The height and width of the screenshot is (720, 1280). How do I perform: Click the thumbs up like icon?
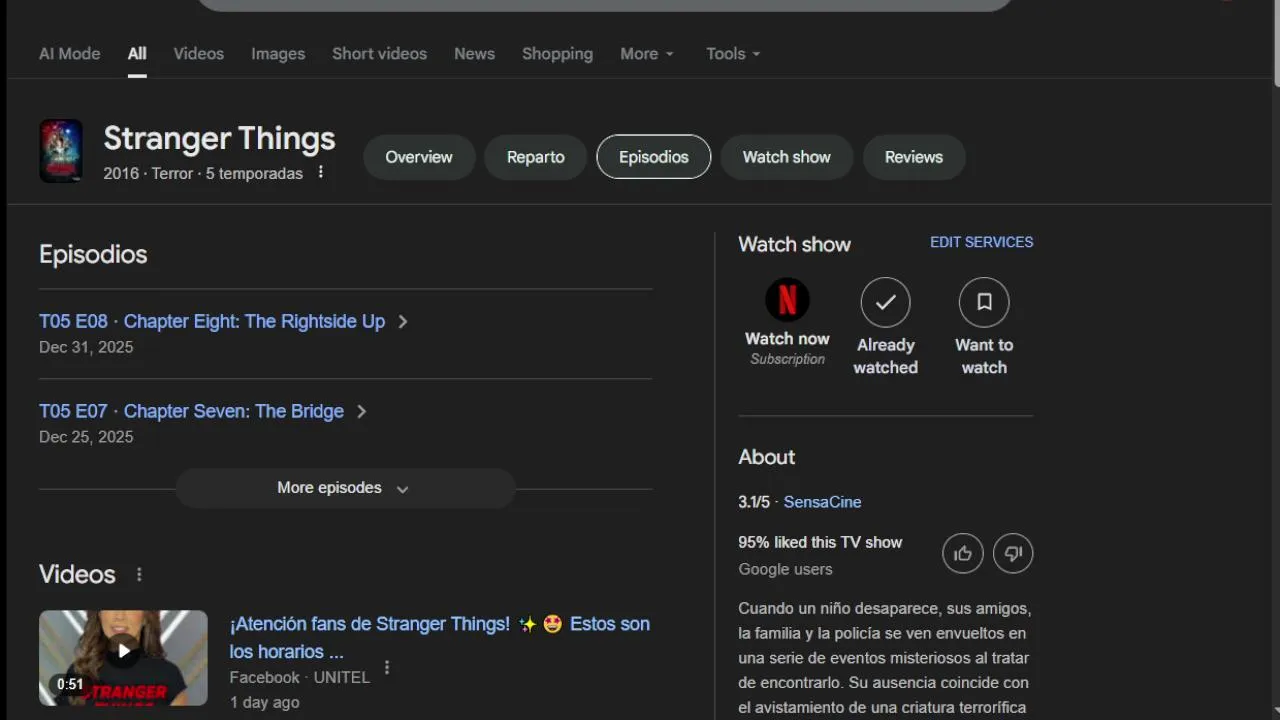(x=963, y=553)
